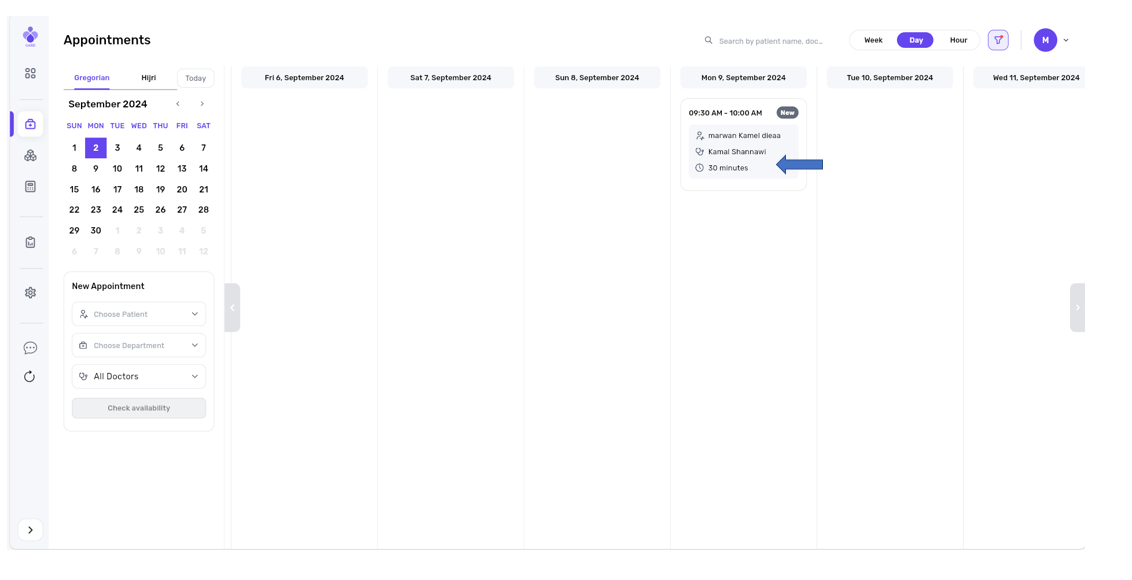Open the Choose Department dropdown
Image resolution: width=1132 pixels, height=580 pixels.
tap(139, 345)
